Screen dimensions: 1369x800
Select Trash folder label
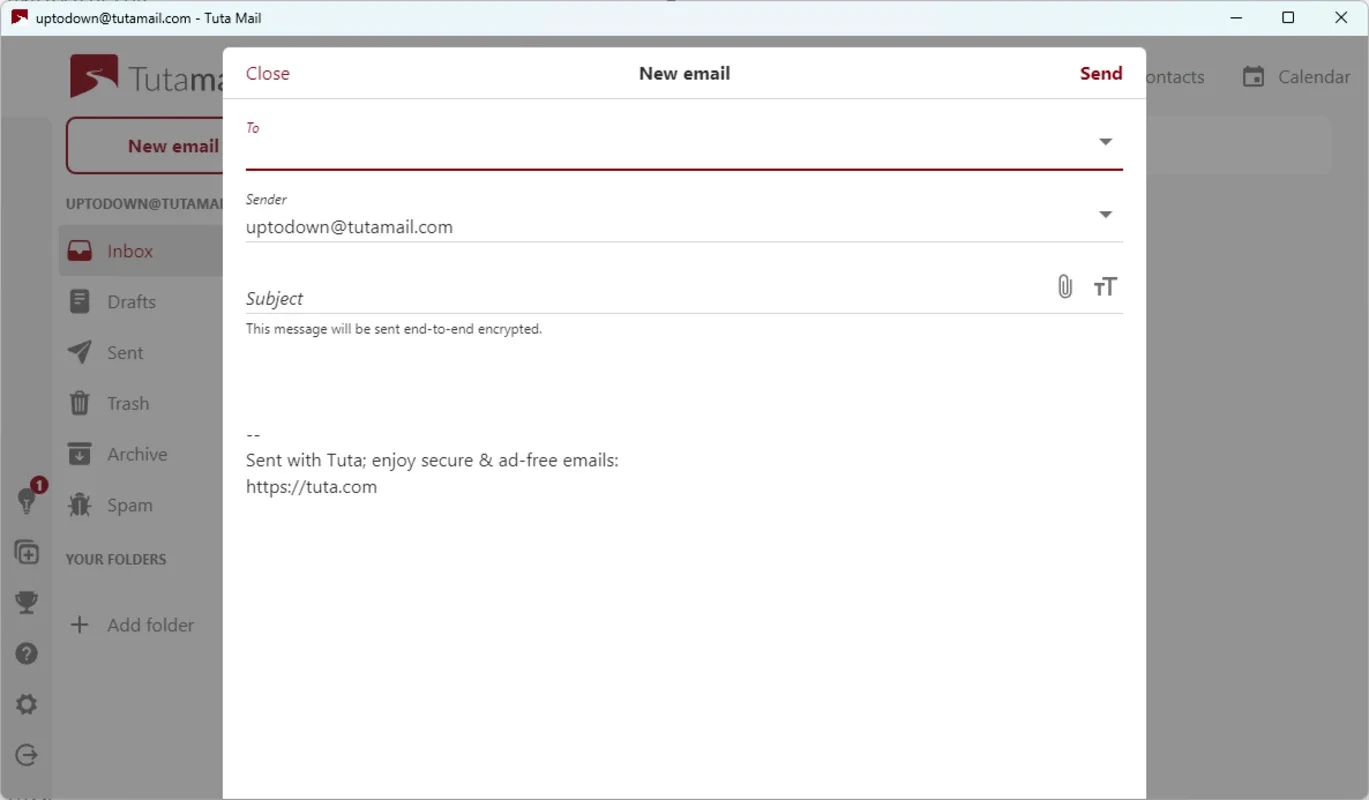[x=128, y=403]
